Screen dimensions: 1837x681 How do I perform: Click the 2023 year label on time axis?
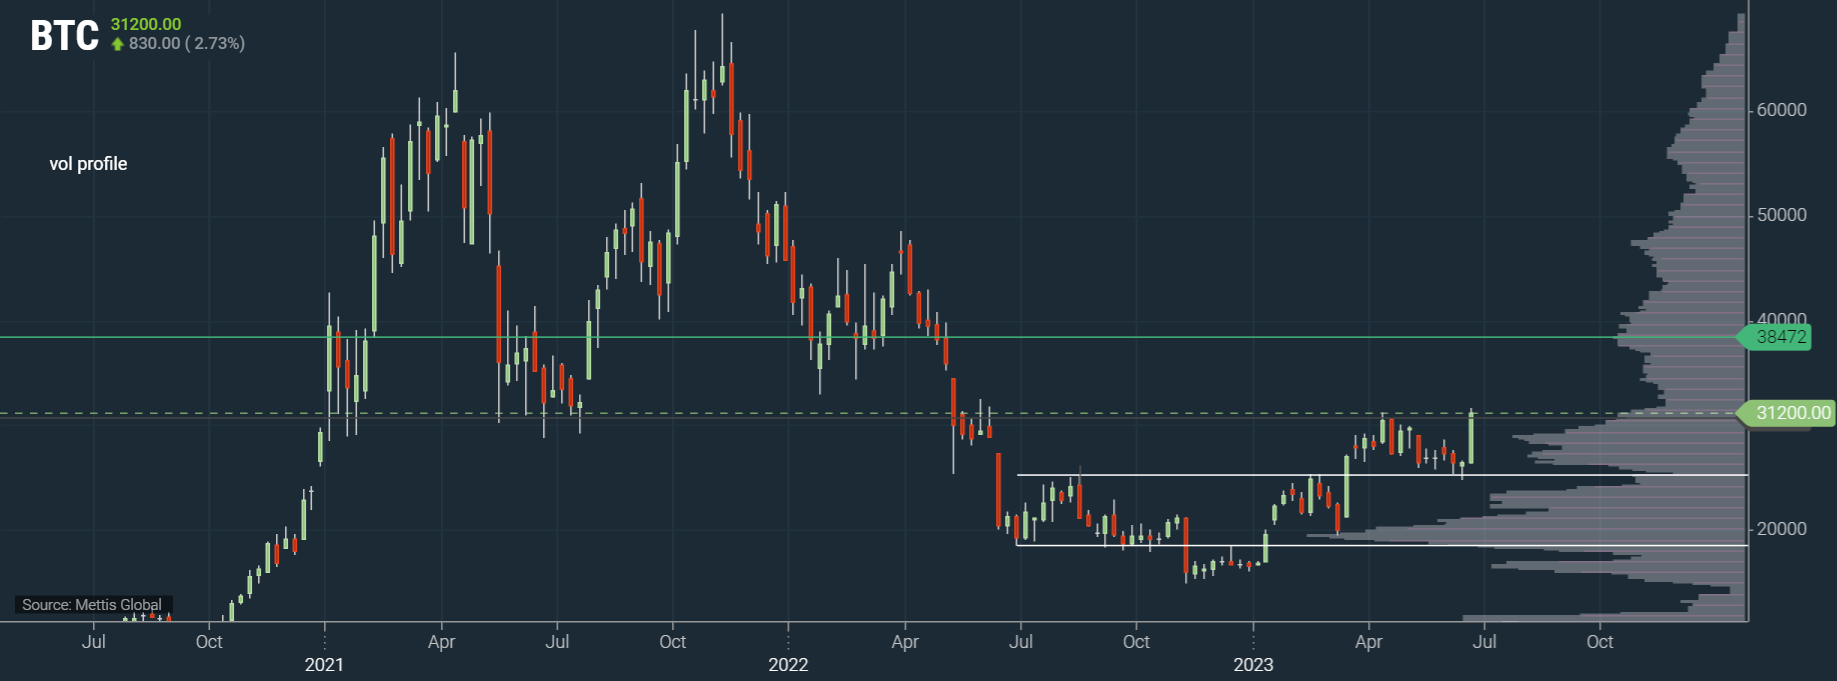click(x=1253, y=665)
